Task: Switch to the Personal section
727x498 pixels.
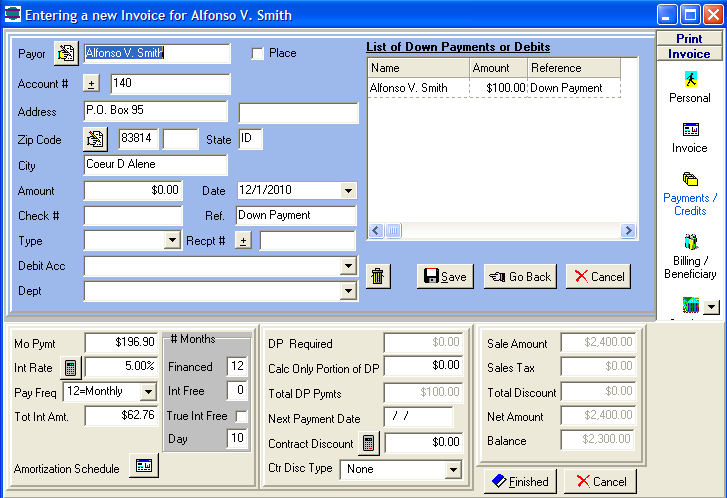Action: point(689,87)
